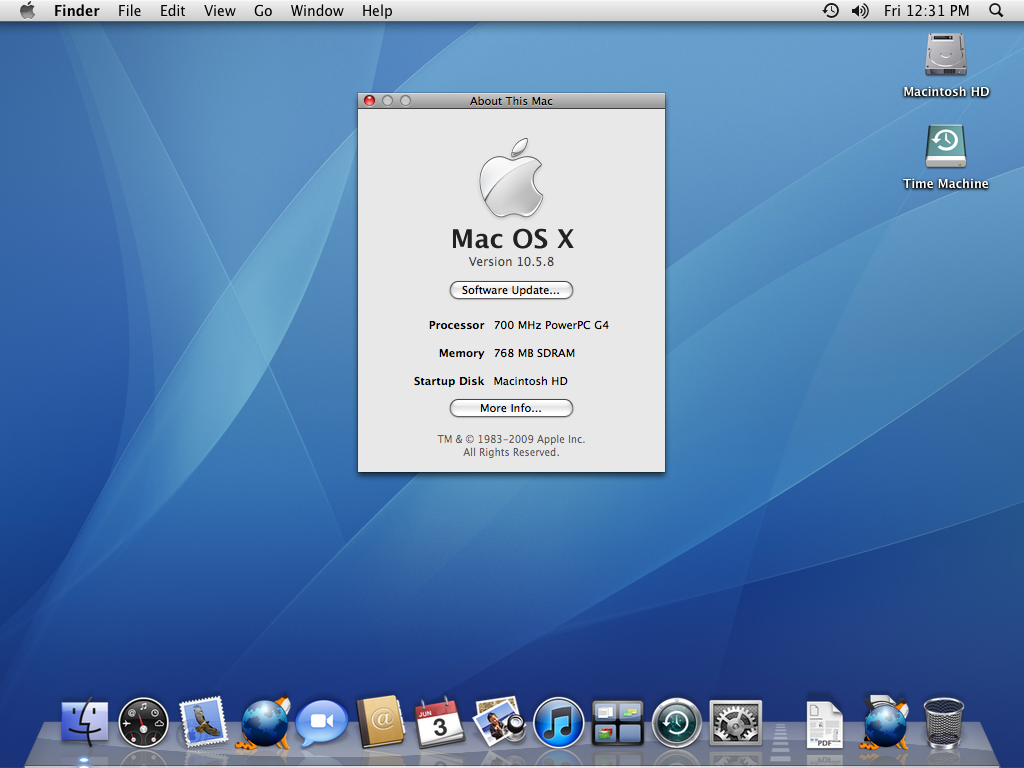The width and height of the screenshot is (1024, 768).
Task: Click the Startup Disk value Macintosh HD
Action: click(x=530, y=381)
